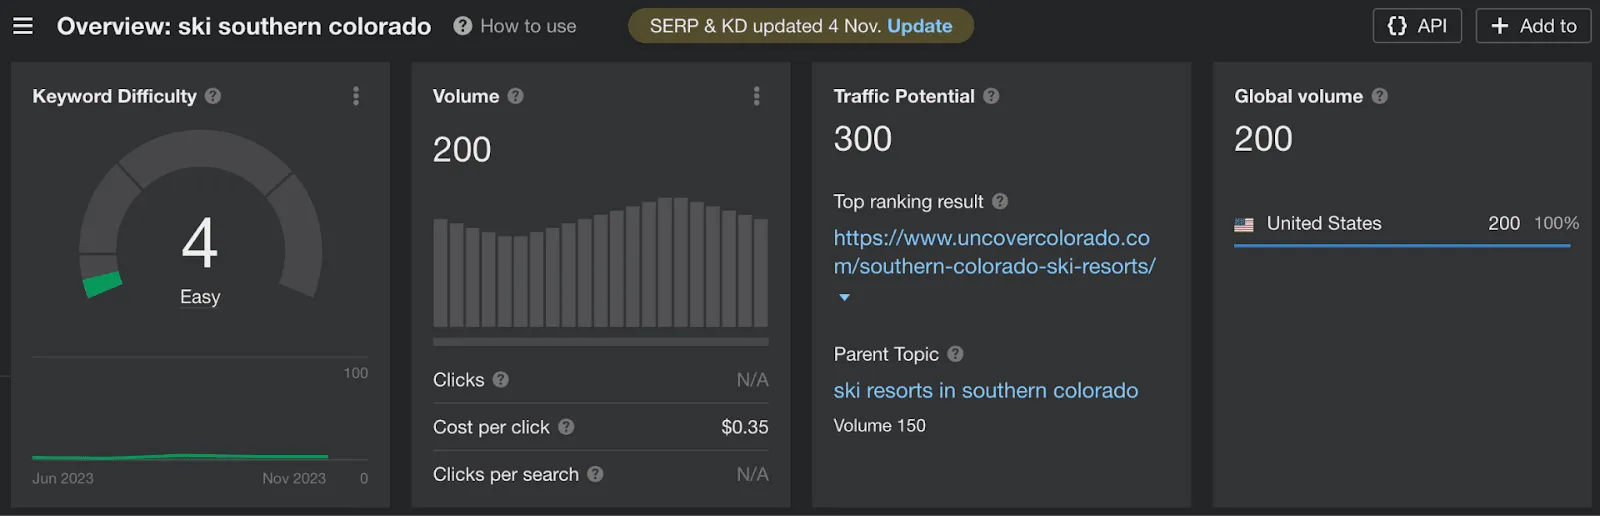
Task: Open Keyword Difficulty three-dot options menu
Action: (x=356, y=96)
